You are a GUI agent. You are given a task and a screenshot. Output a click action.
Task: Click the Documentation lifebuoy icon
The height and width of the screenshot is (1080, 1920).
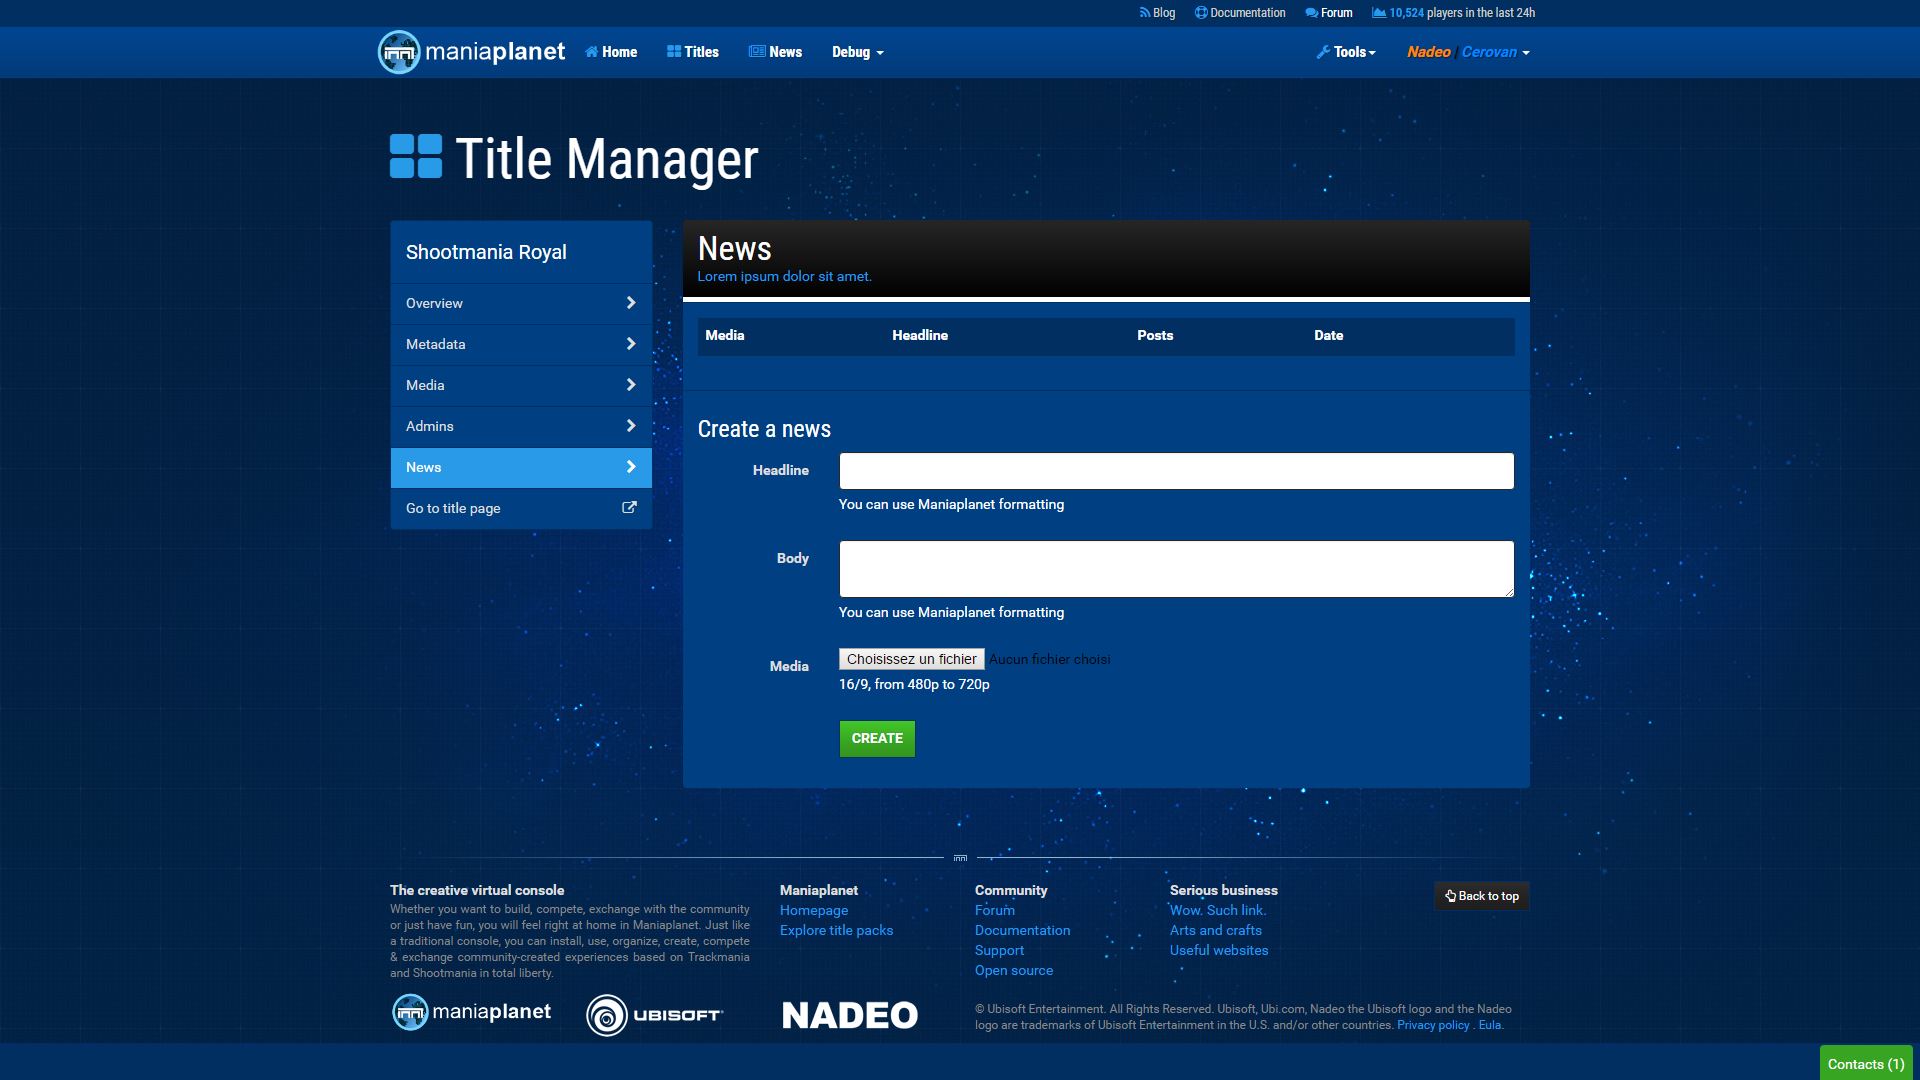click(1201, 13)
